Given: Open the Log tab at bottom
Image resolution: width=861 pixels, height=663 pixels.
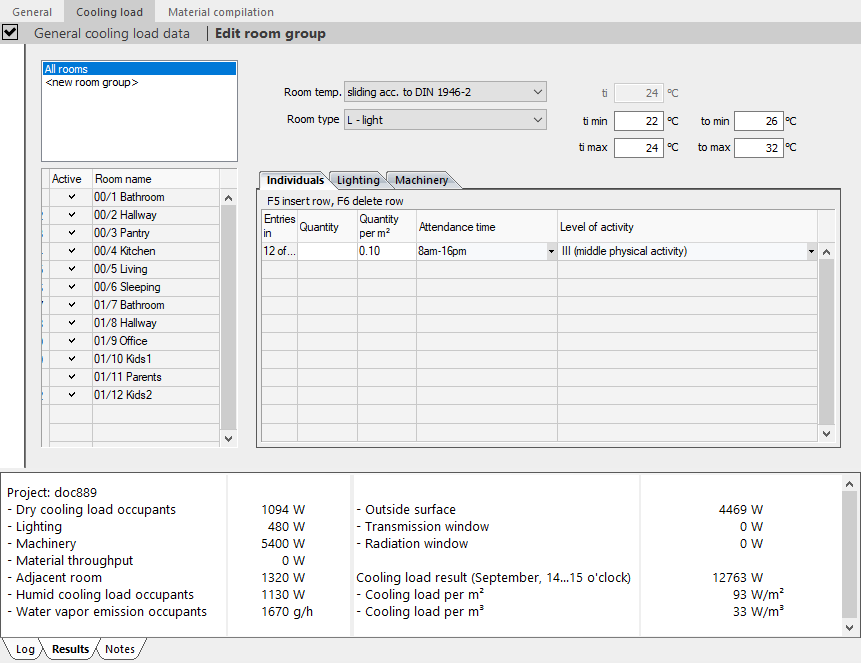Looking at the screenshot, I should (x=25, y=649).
